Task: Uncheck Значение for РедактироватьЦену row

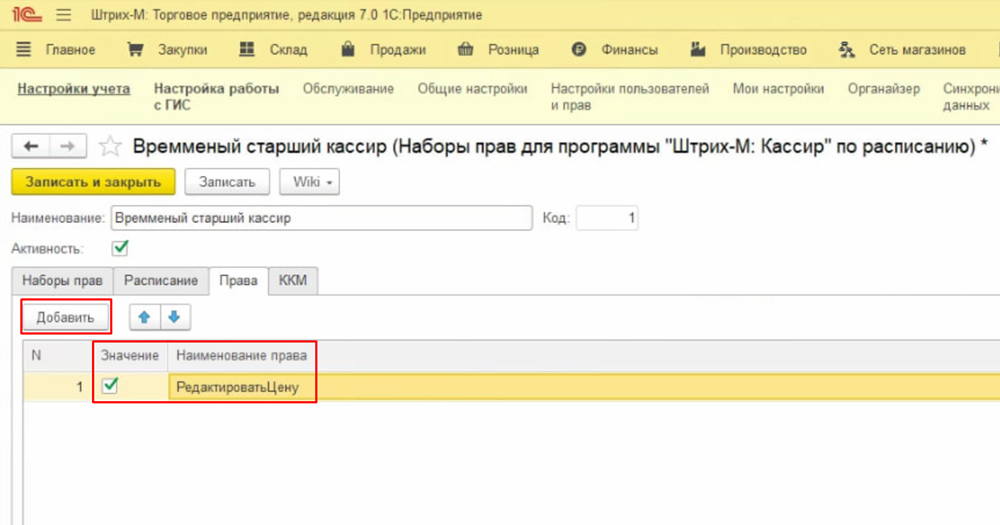Action: click(x=111, y=386)
